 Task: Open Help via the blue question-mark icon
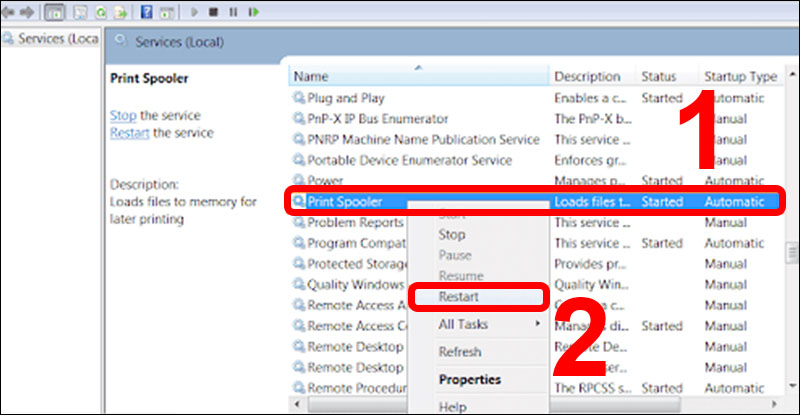(147, 12)
